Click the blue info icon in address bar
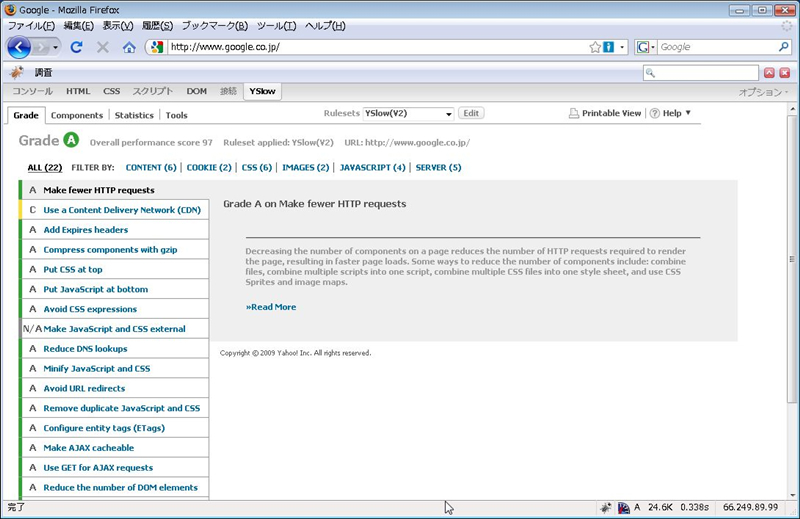 point(608,47)
